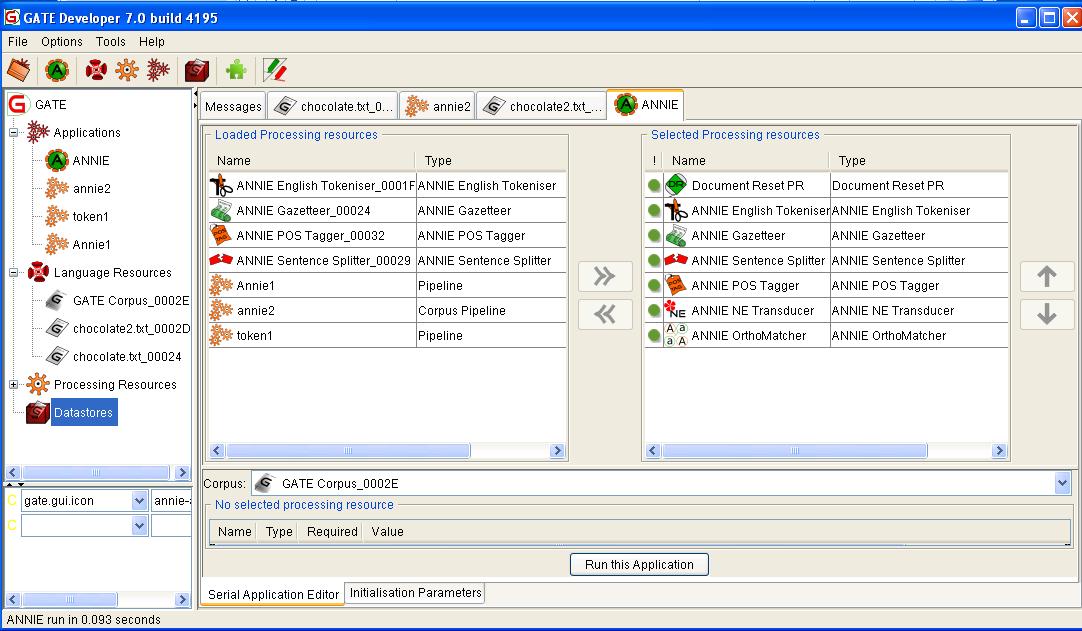The height and width of the screenshot is (631, 1082).
Task: Select the green ANNIE application icon in tree
Action: tap(57, 160)
